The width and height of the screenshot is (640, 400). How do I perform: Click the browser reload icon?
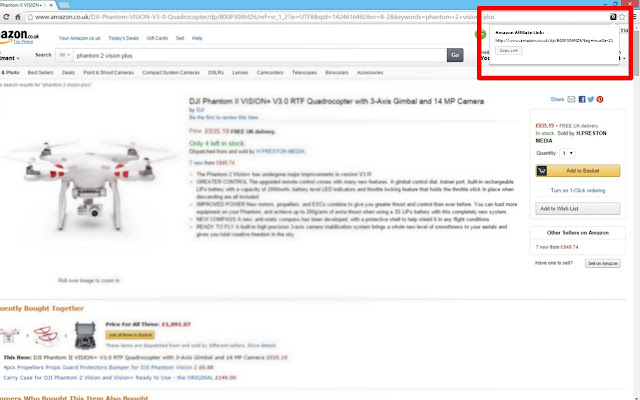tap(6, 17)
